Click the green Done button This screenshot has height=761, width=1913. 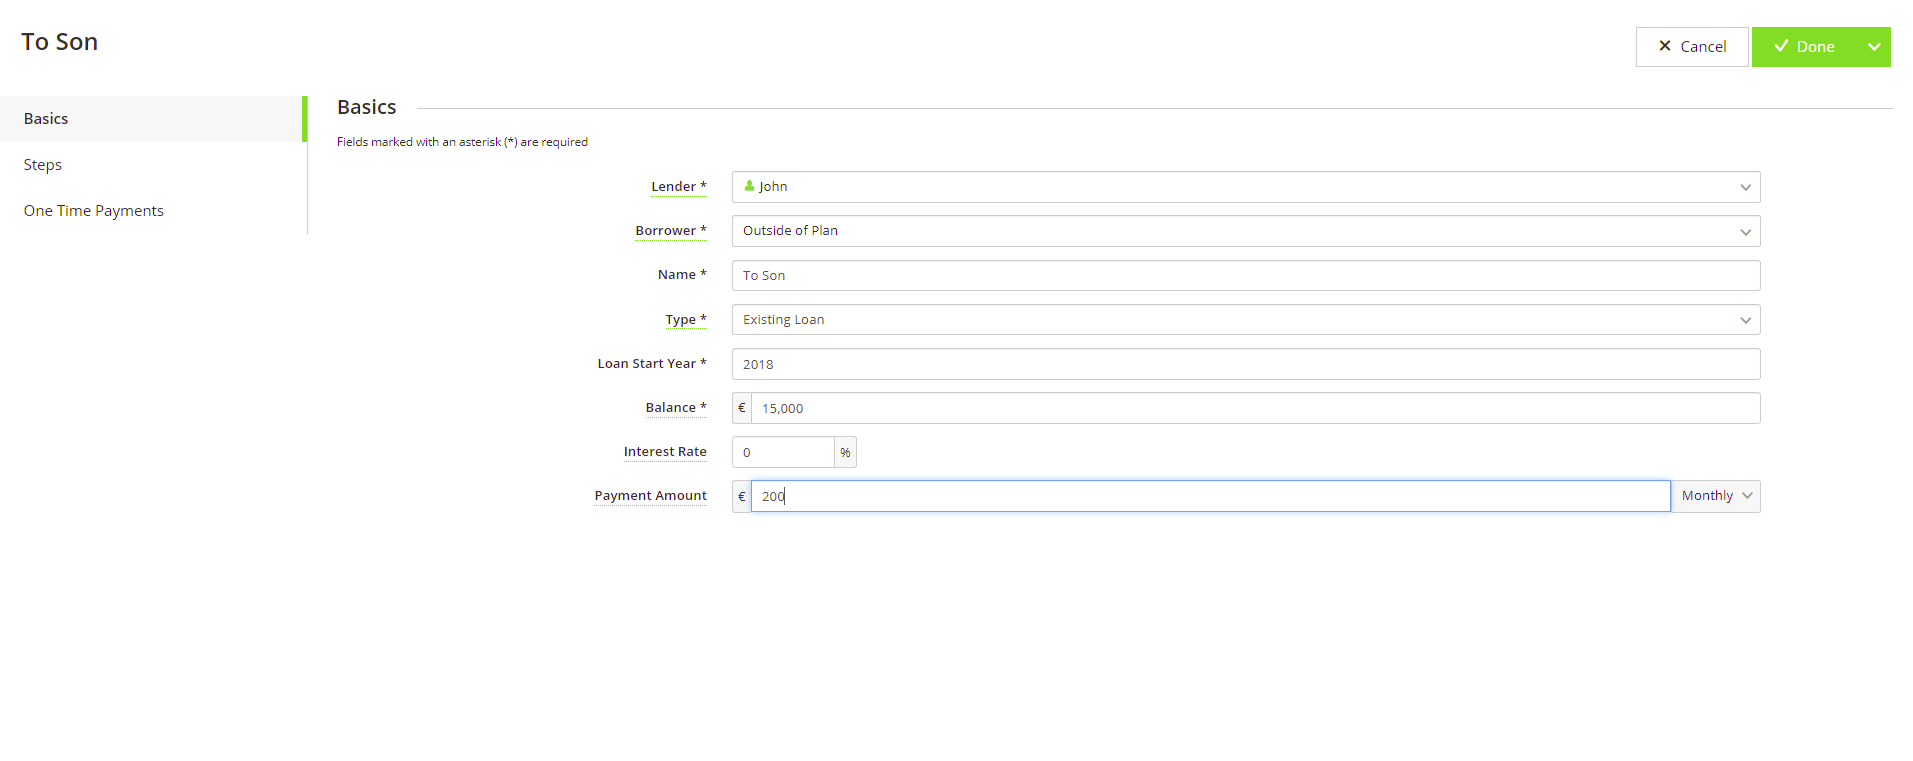click(x=1805, y=47)
